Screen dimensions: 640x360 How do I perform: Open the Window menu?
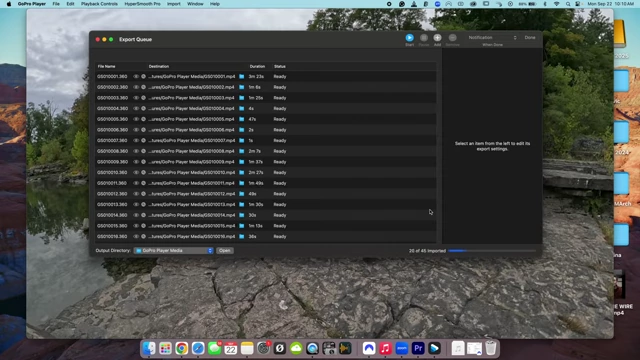[195, 4]
